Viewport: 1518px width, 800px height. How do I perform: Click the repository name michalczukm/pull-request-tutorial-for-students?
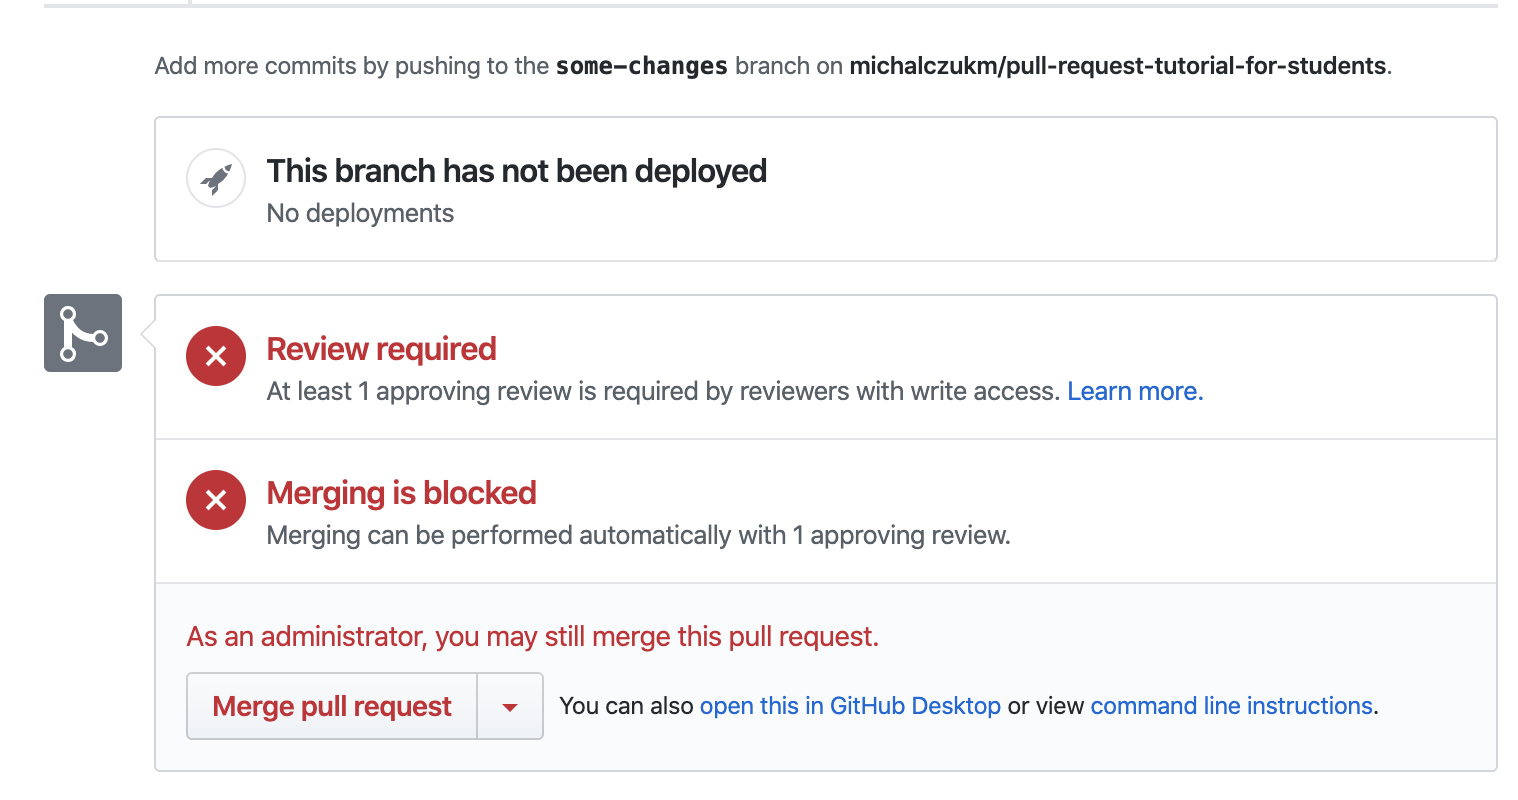pyautogui.click(x=1118, y=66)
